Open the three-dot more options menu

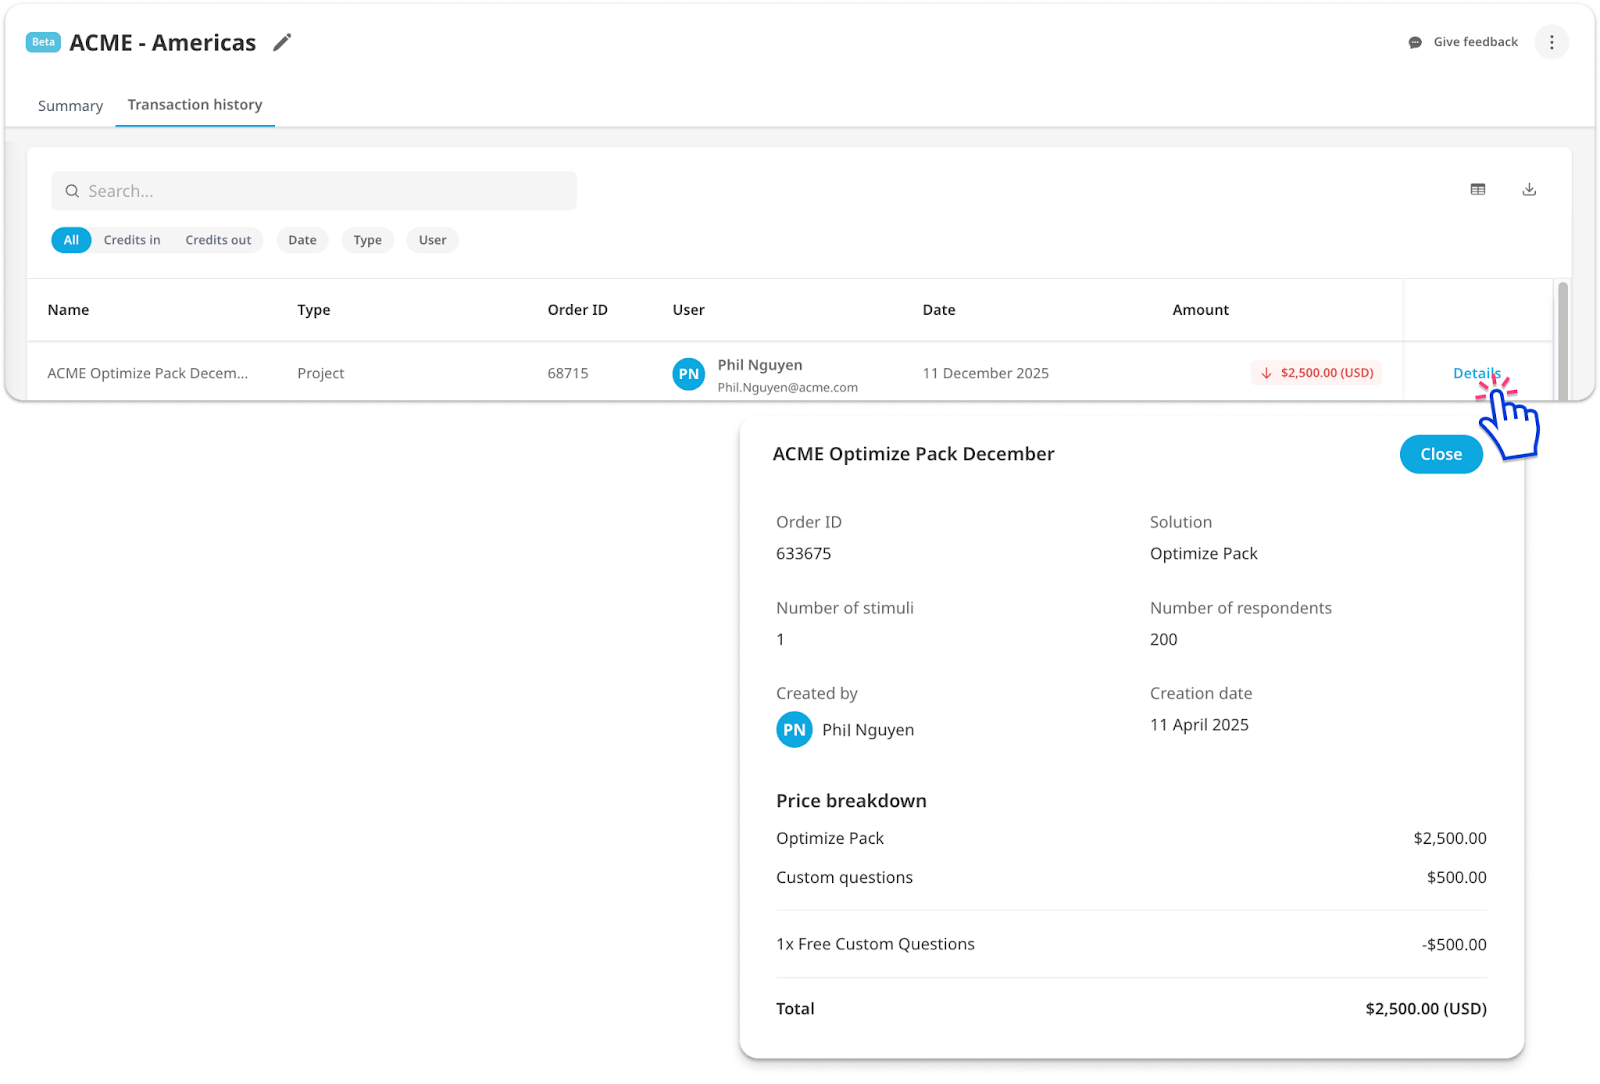point(1551,42)
